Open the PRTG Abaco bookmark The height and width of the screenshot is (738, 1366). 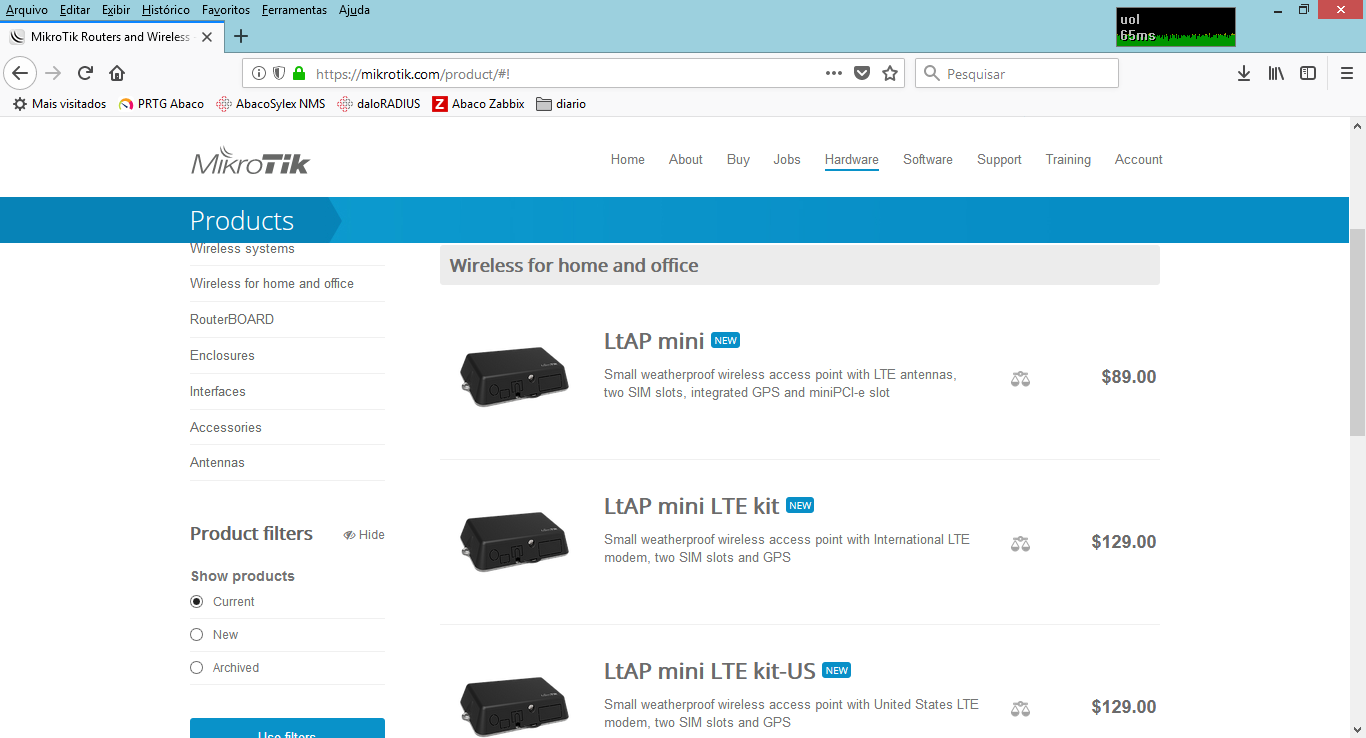click(161, 104)
